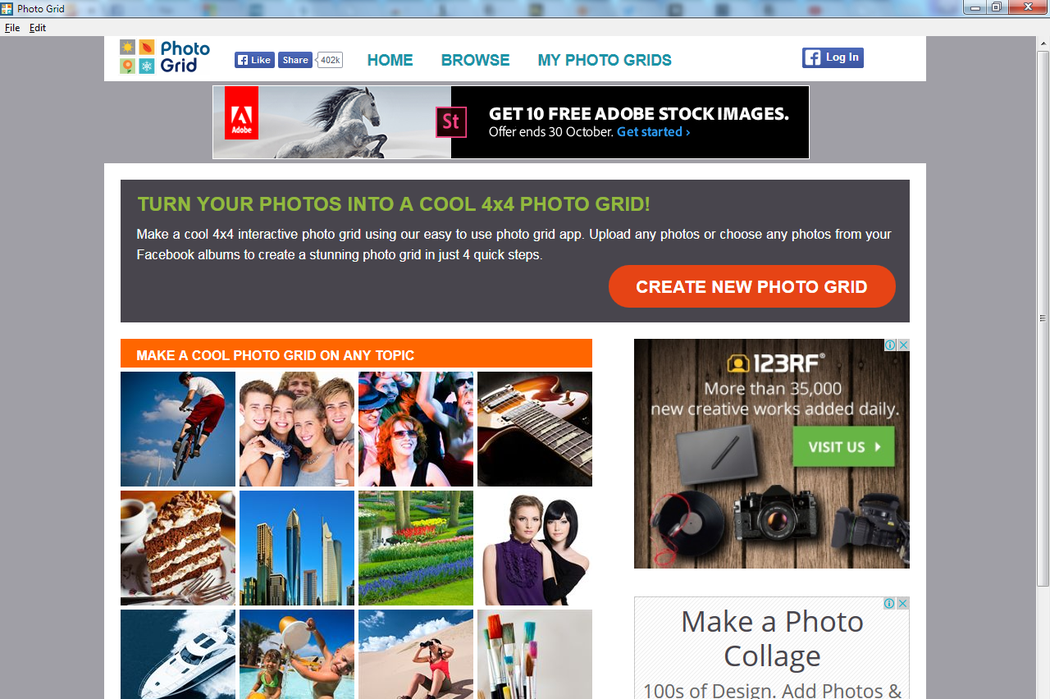
Task: Open the File menu
Action: [12, 28]
